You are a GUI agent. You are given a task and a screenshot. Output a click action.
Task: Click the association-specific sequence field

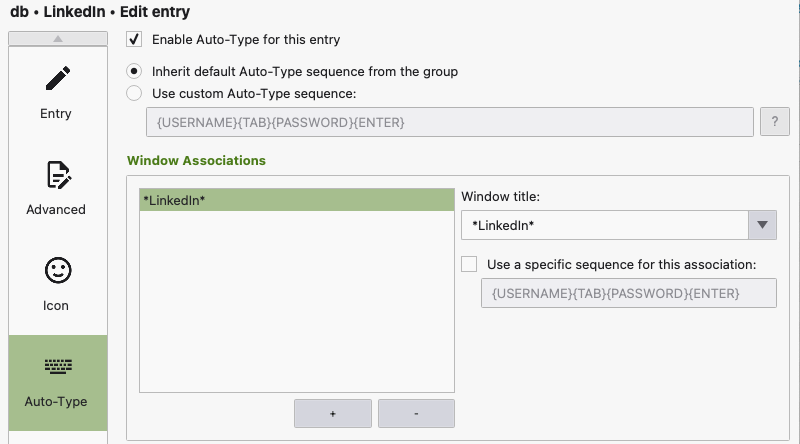coord(629,293)
